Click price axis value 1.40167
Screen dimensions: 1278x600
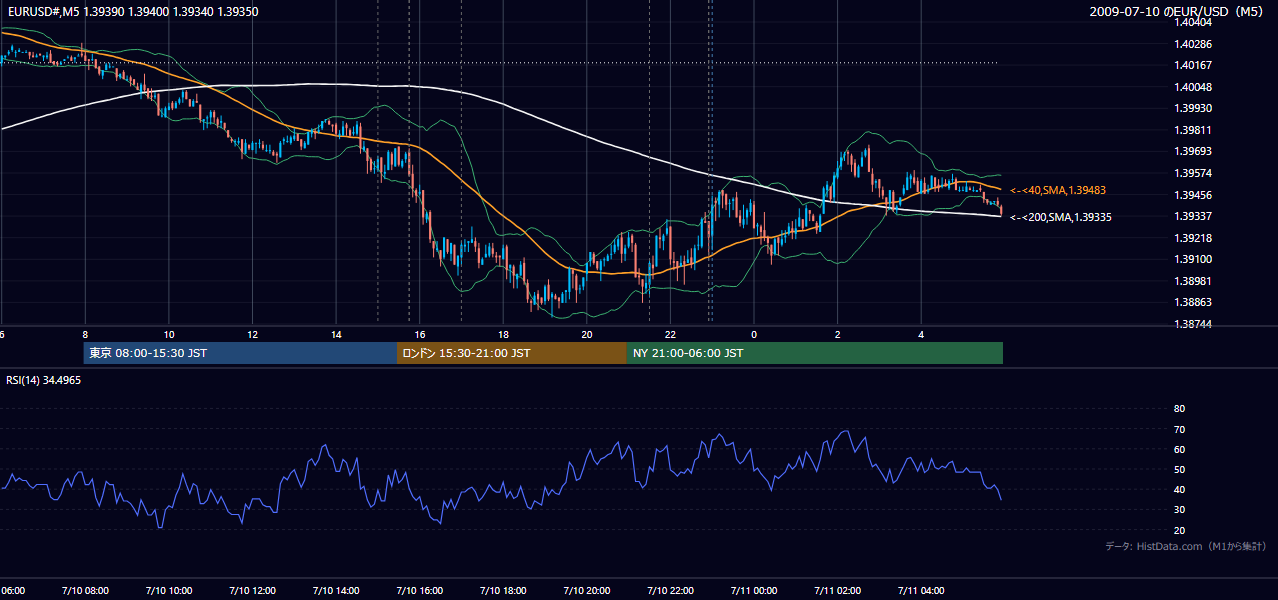[1193, 65]
